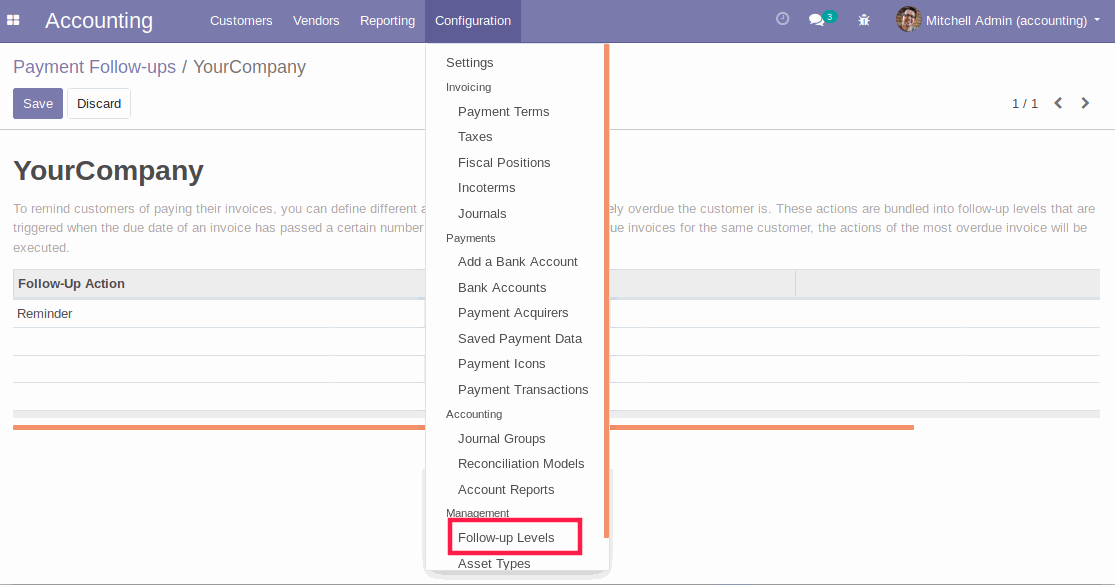Open Payment Transactions menu entry
The width and height of the screenshot is (1115, 585).
point(523,390)
